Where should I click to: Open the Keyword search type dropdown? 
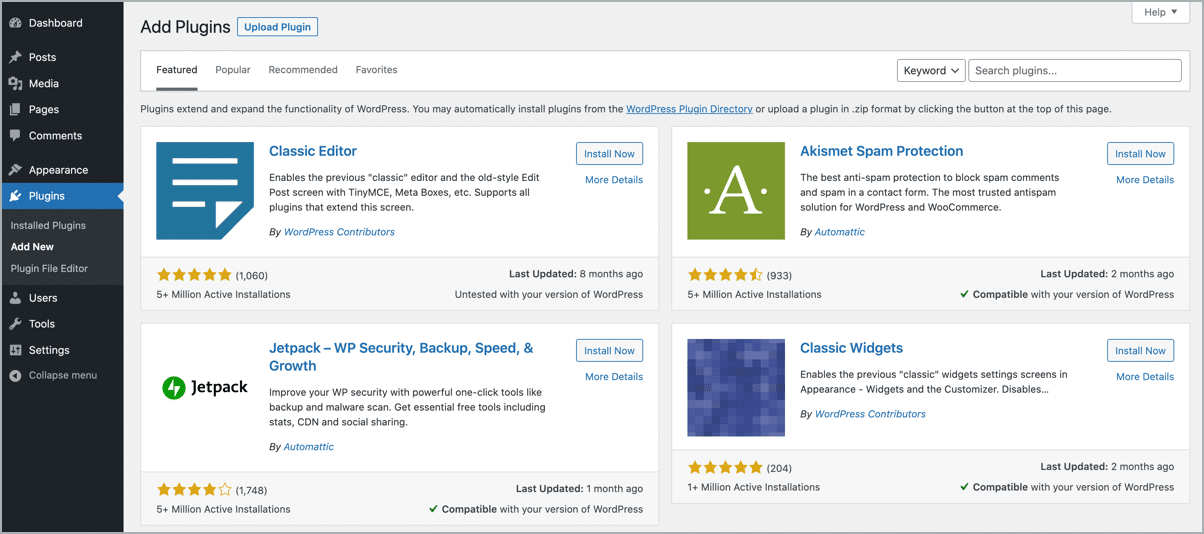pos(931,70)
